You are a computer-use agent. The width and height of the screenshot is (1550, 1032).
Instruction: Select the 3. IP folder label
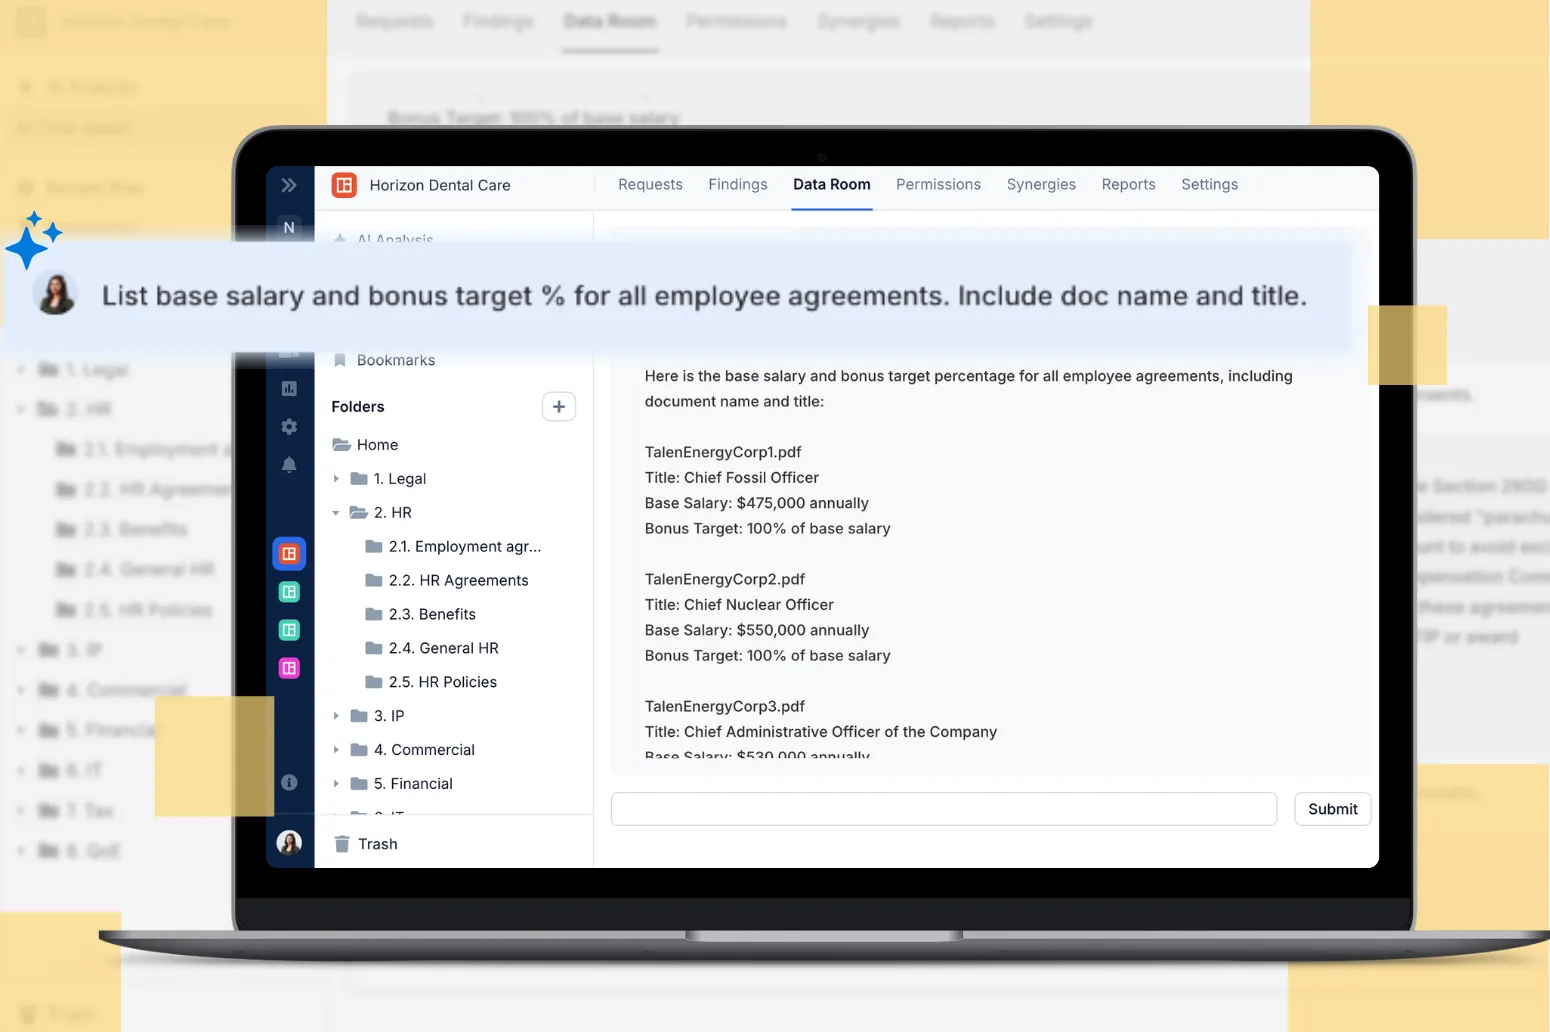[389, 716]
